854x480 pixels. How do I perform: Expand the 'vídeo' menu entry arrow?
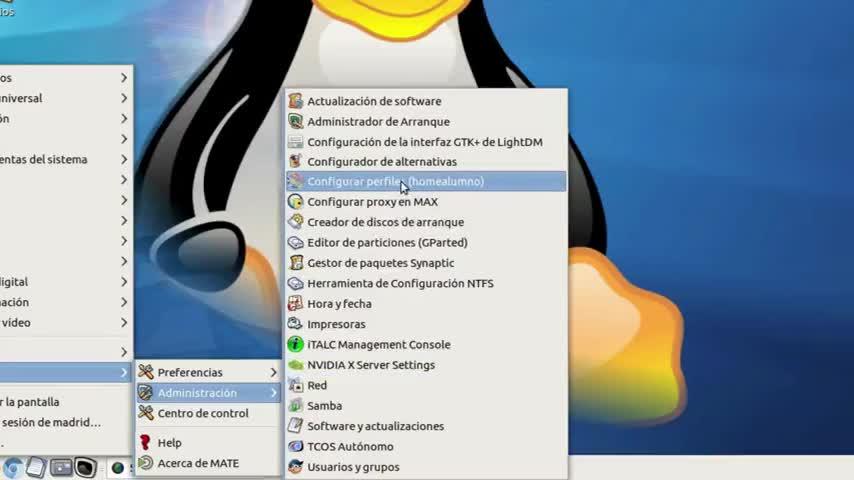tap(124, 323)
